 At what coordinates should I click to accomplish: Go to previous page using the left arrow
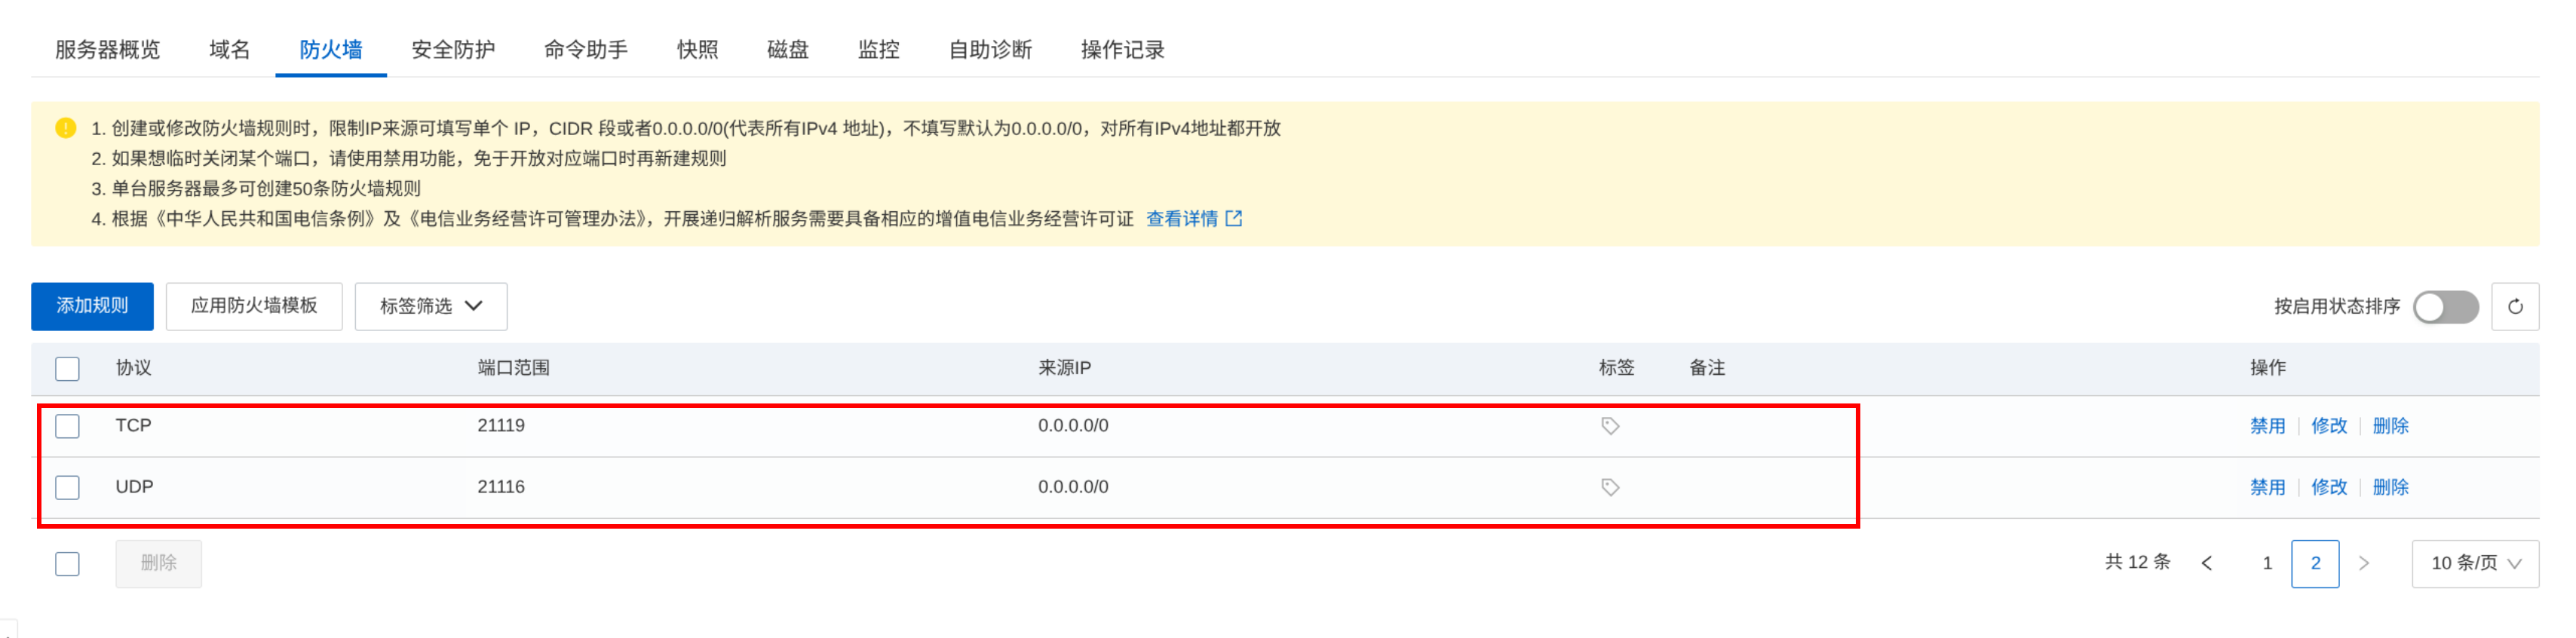coord(2207,563)
